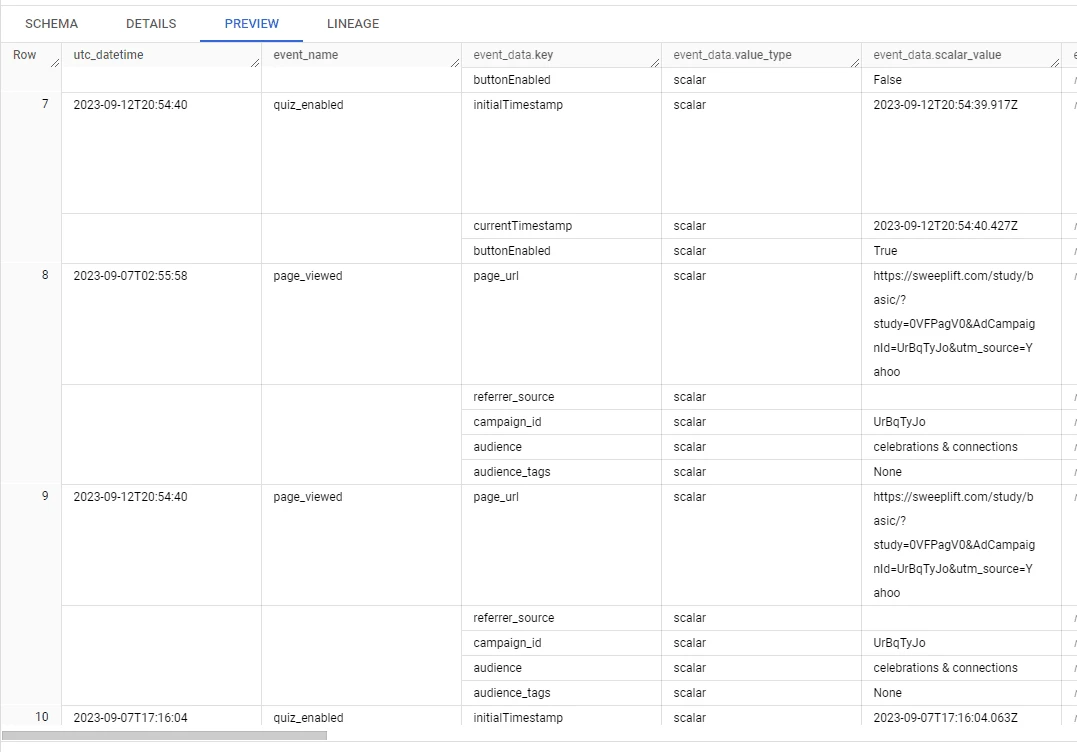Click campaign_id key in row 8
1077x752 pixels.
(x=507, y=422)
